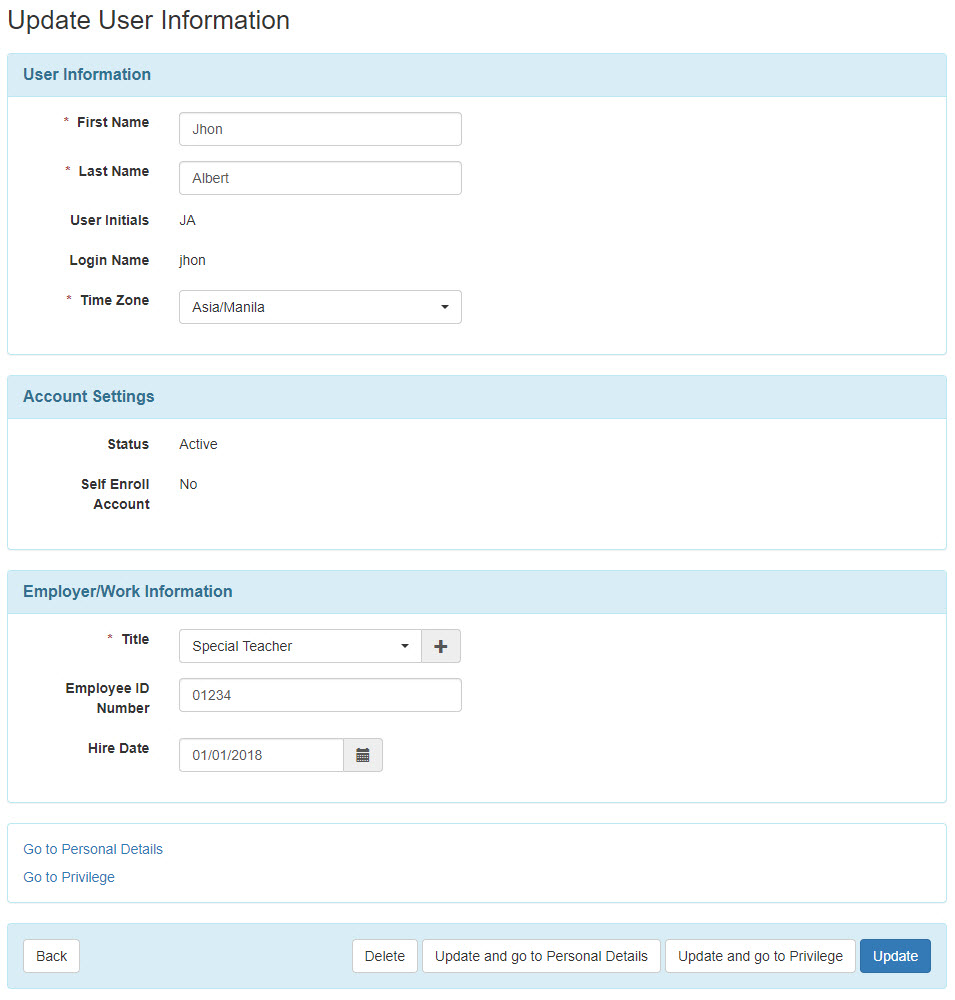Click the blue Update button

pyautogui.click(x=895, y=957)
